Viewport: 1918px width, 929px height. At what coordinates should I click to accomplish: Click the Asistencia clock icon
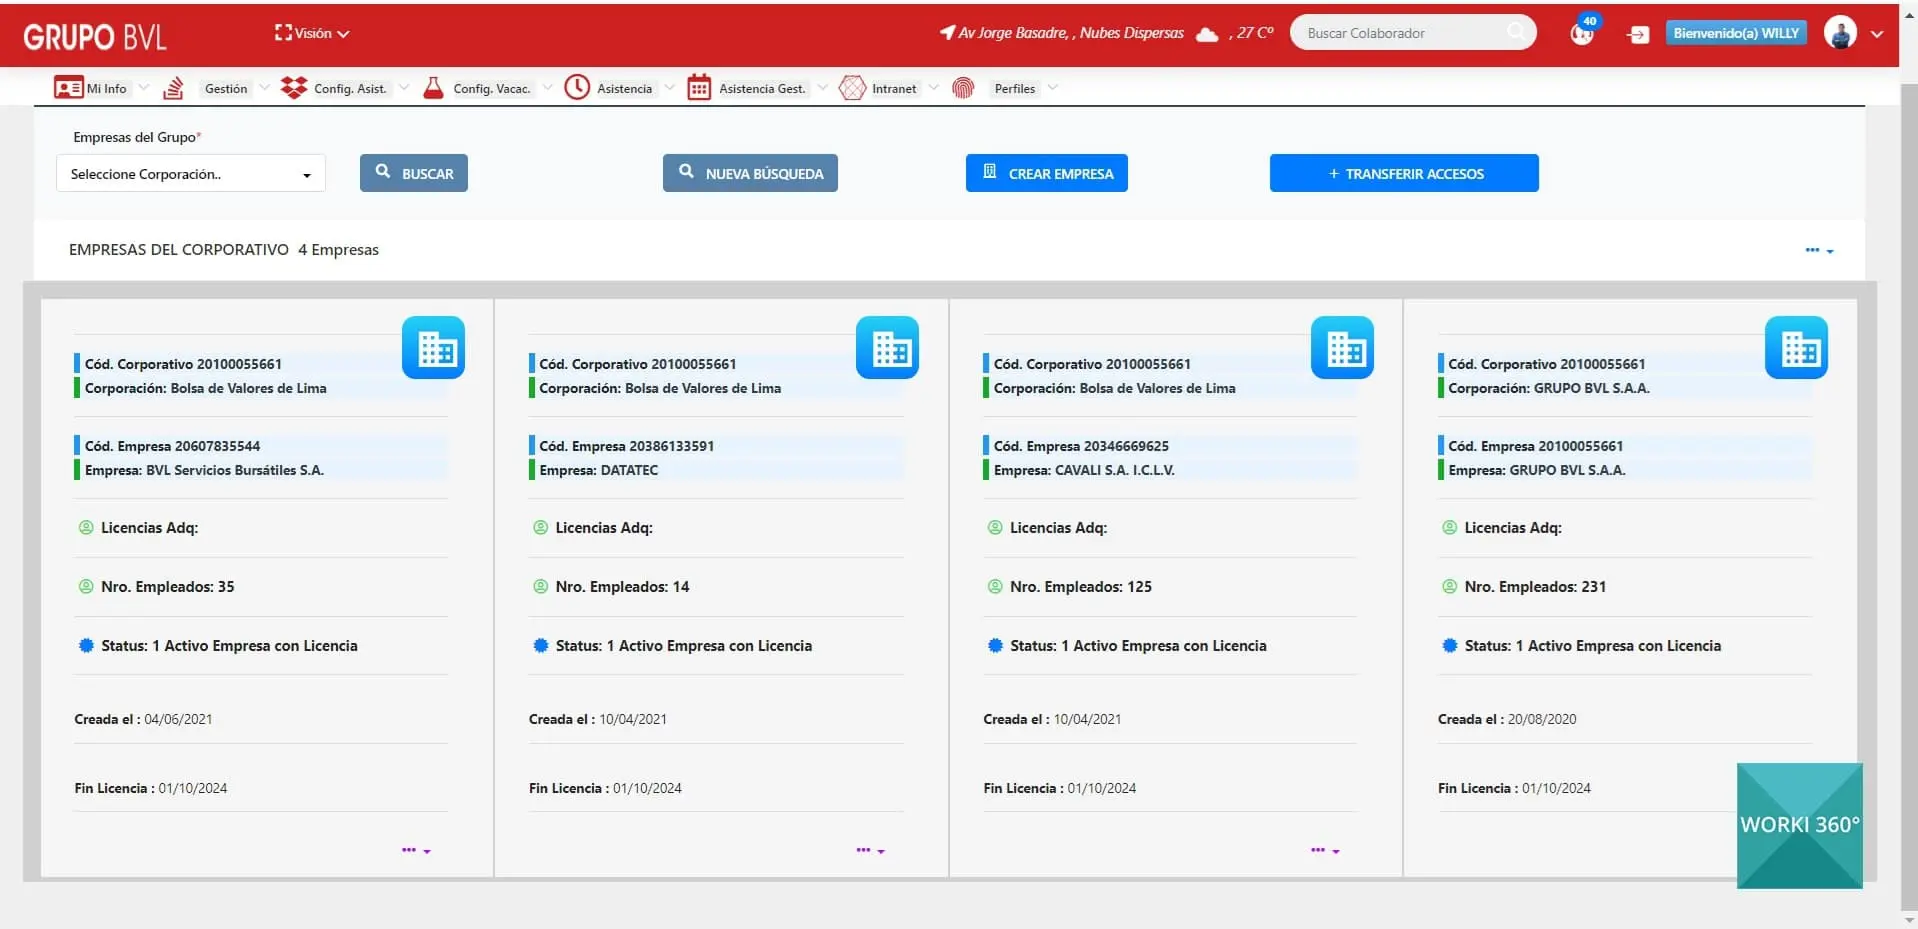(x=577, y=88)
